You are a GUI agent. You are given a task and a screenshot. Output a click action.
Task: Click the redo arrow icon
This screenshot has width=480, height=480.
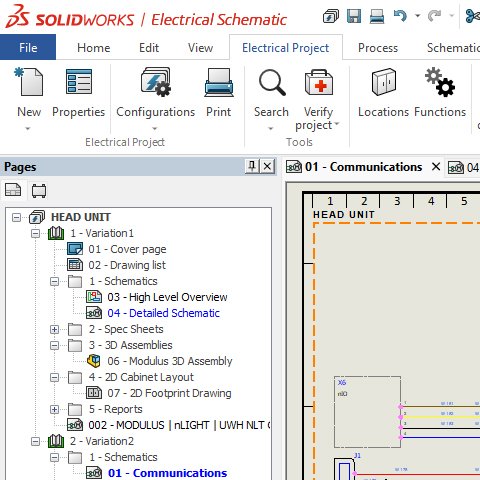pos(434,16)
